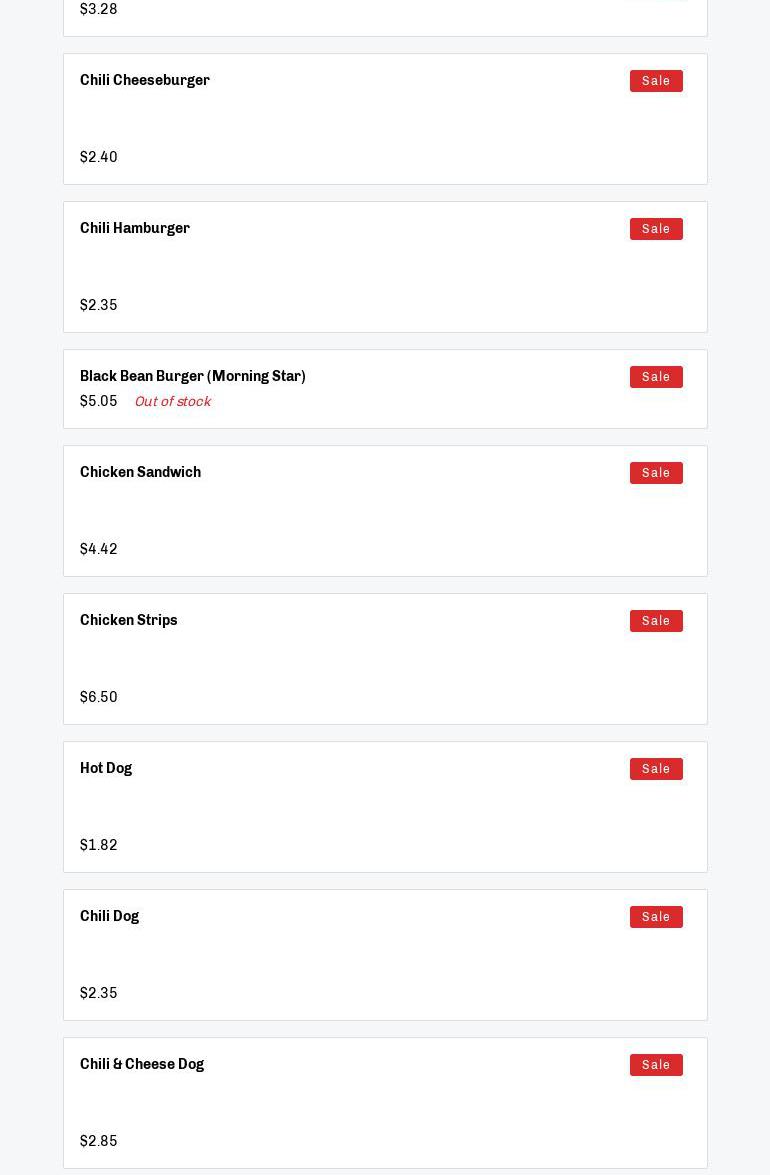Open Black Bean Burger (Morning Star) item

(x=193, y=377)
